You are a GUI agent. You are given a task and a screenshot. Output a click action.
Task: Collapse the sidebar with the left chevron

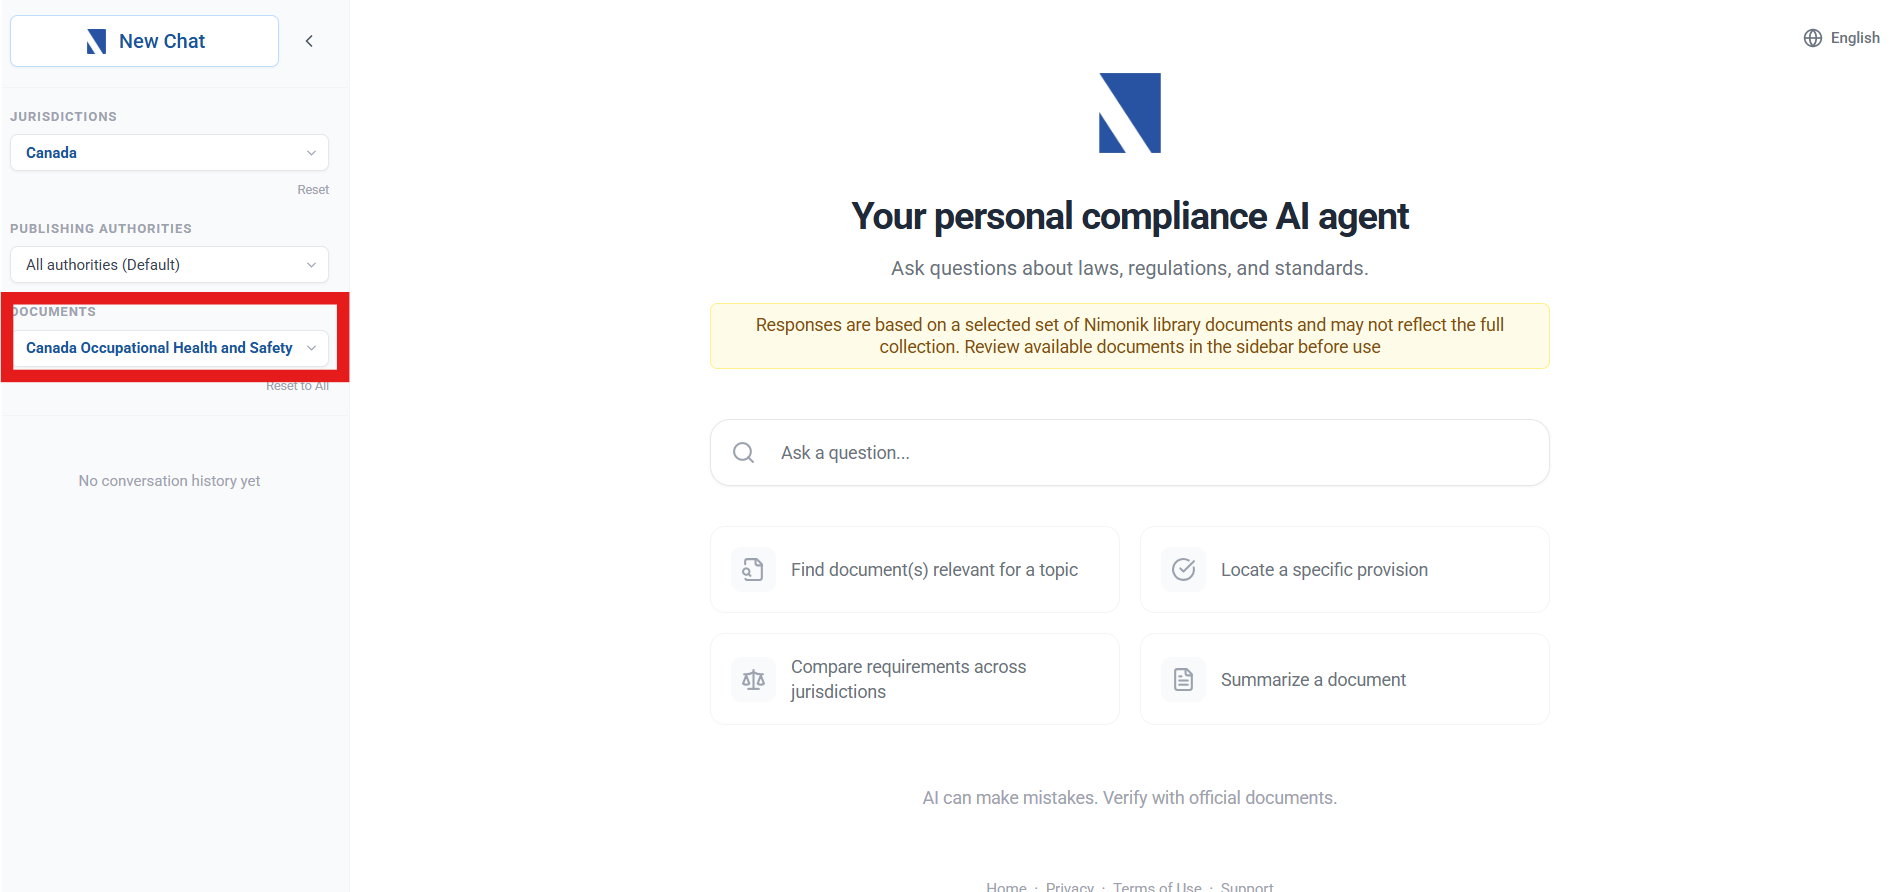click(309, 41)
